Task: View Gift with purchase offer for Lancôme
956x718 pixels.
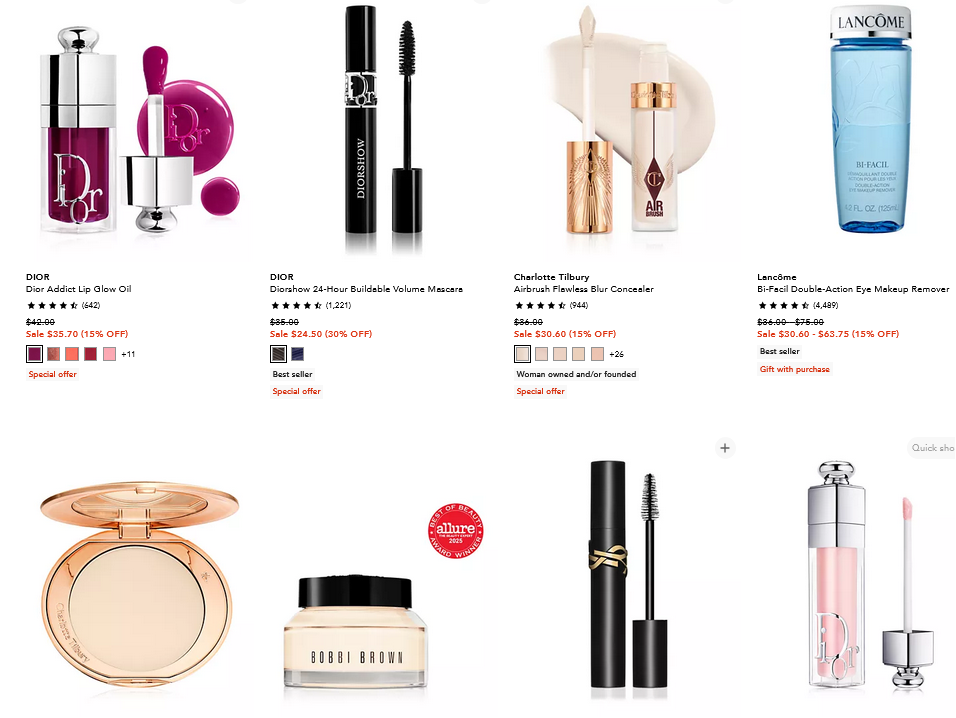Action: pyautogui.click(x=794, y=369)
